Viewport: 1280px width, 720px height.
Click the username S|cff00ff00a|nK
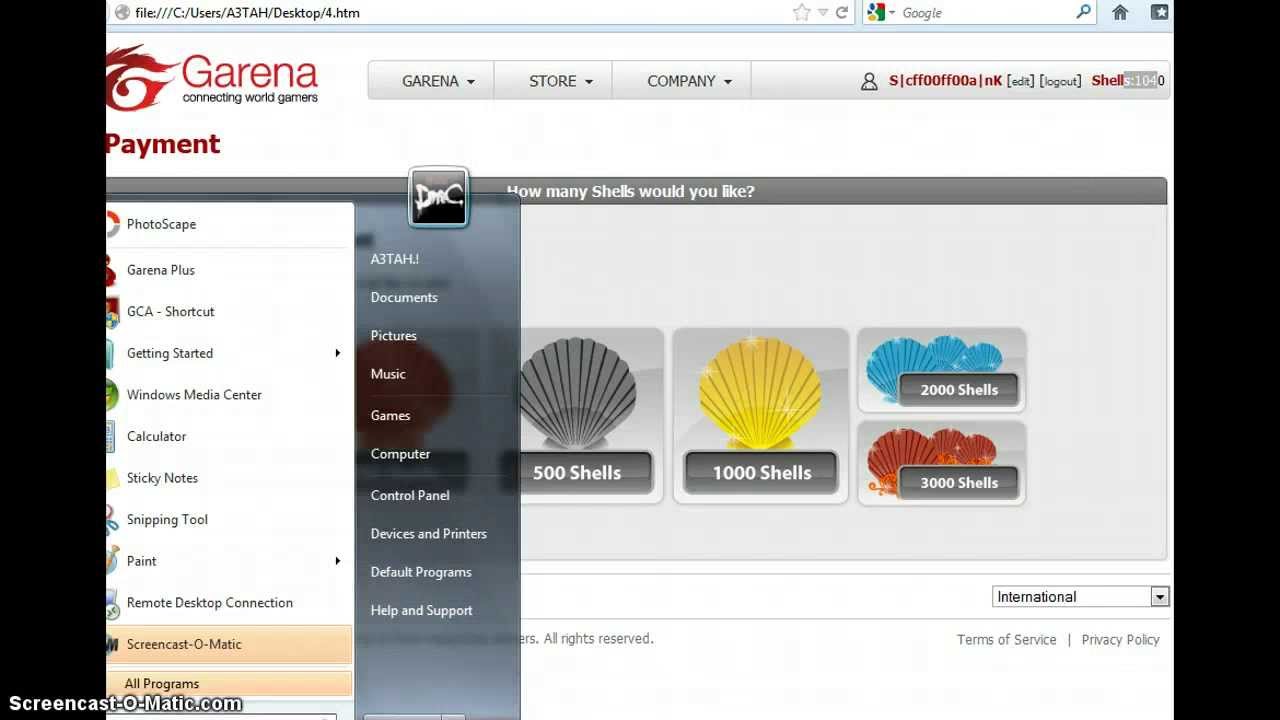(945, 81)
